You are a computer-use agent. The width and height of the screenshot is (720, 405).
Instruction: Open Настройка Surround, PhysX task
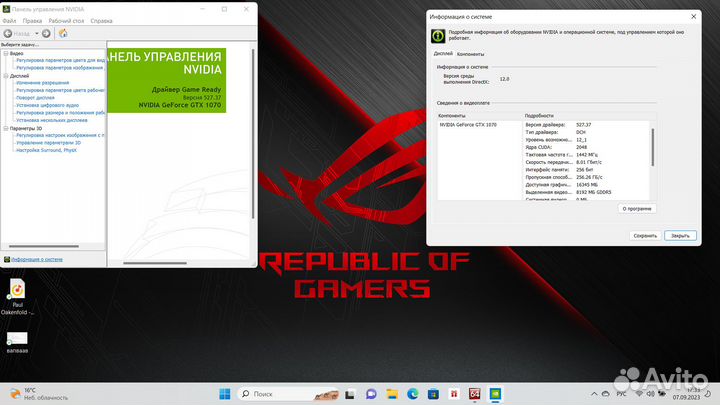tap(46, 150)
